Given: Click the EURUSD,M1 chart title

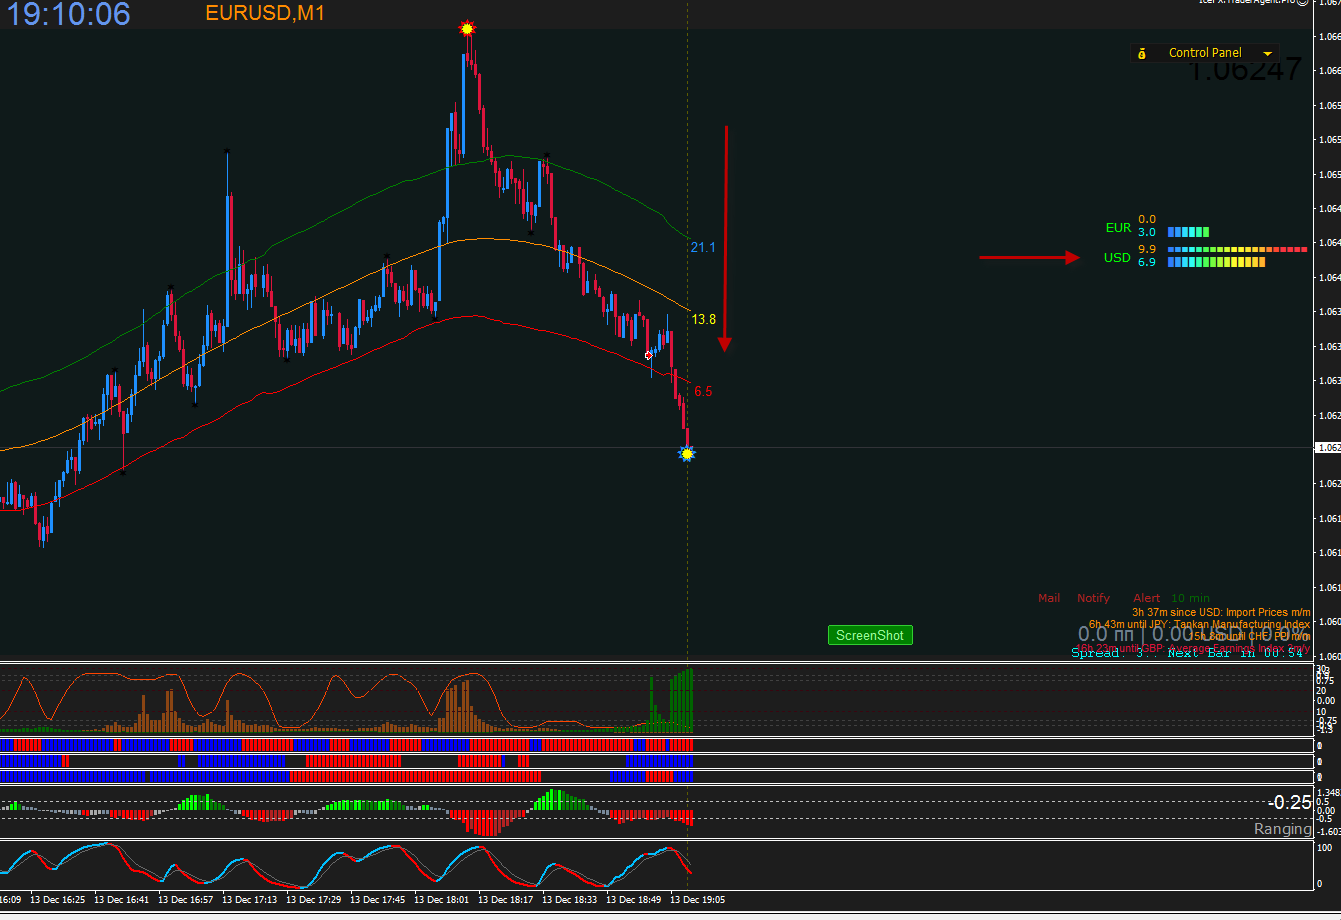Looking at the screenshot, I should click(265, 14).
